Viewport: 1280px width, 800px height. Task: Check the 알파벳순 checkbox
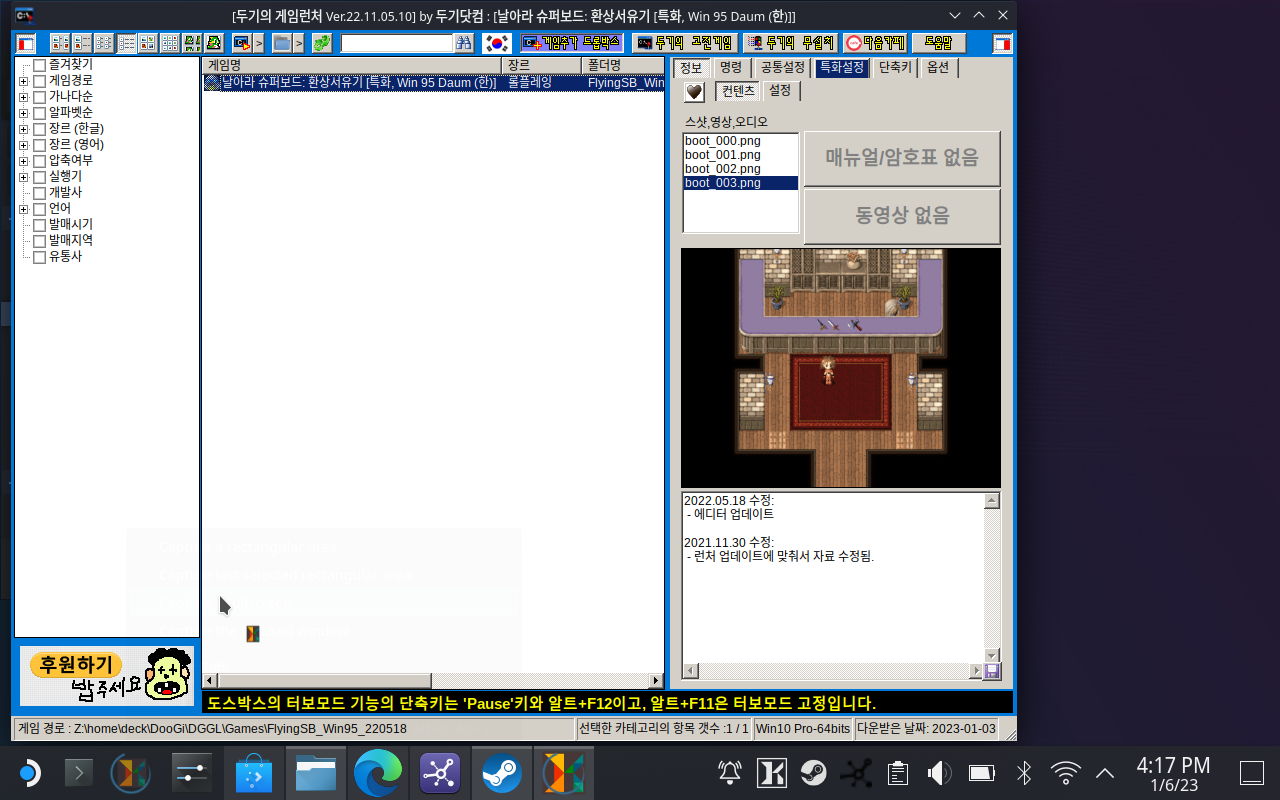click(x=39, y=113)
